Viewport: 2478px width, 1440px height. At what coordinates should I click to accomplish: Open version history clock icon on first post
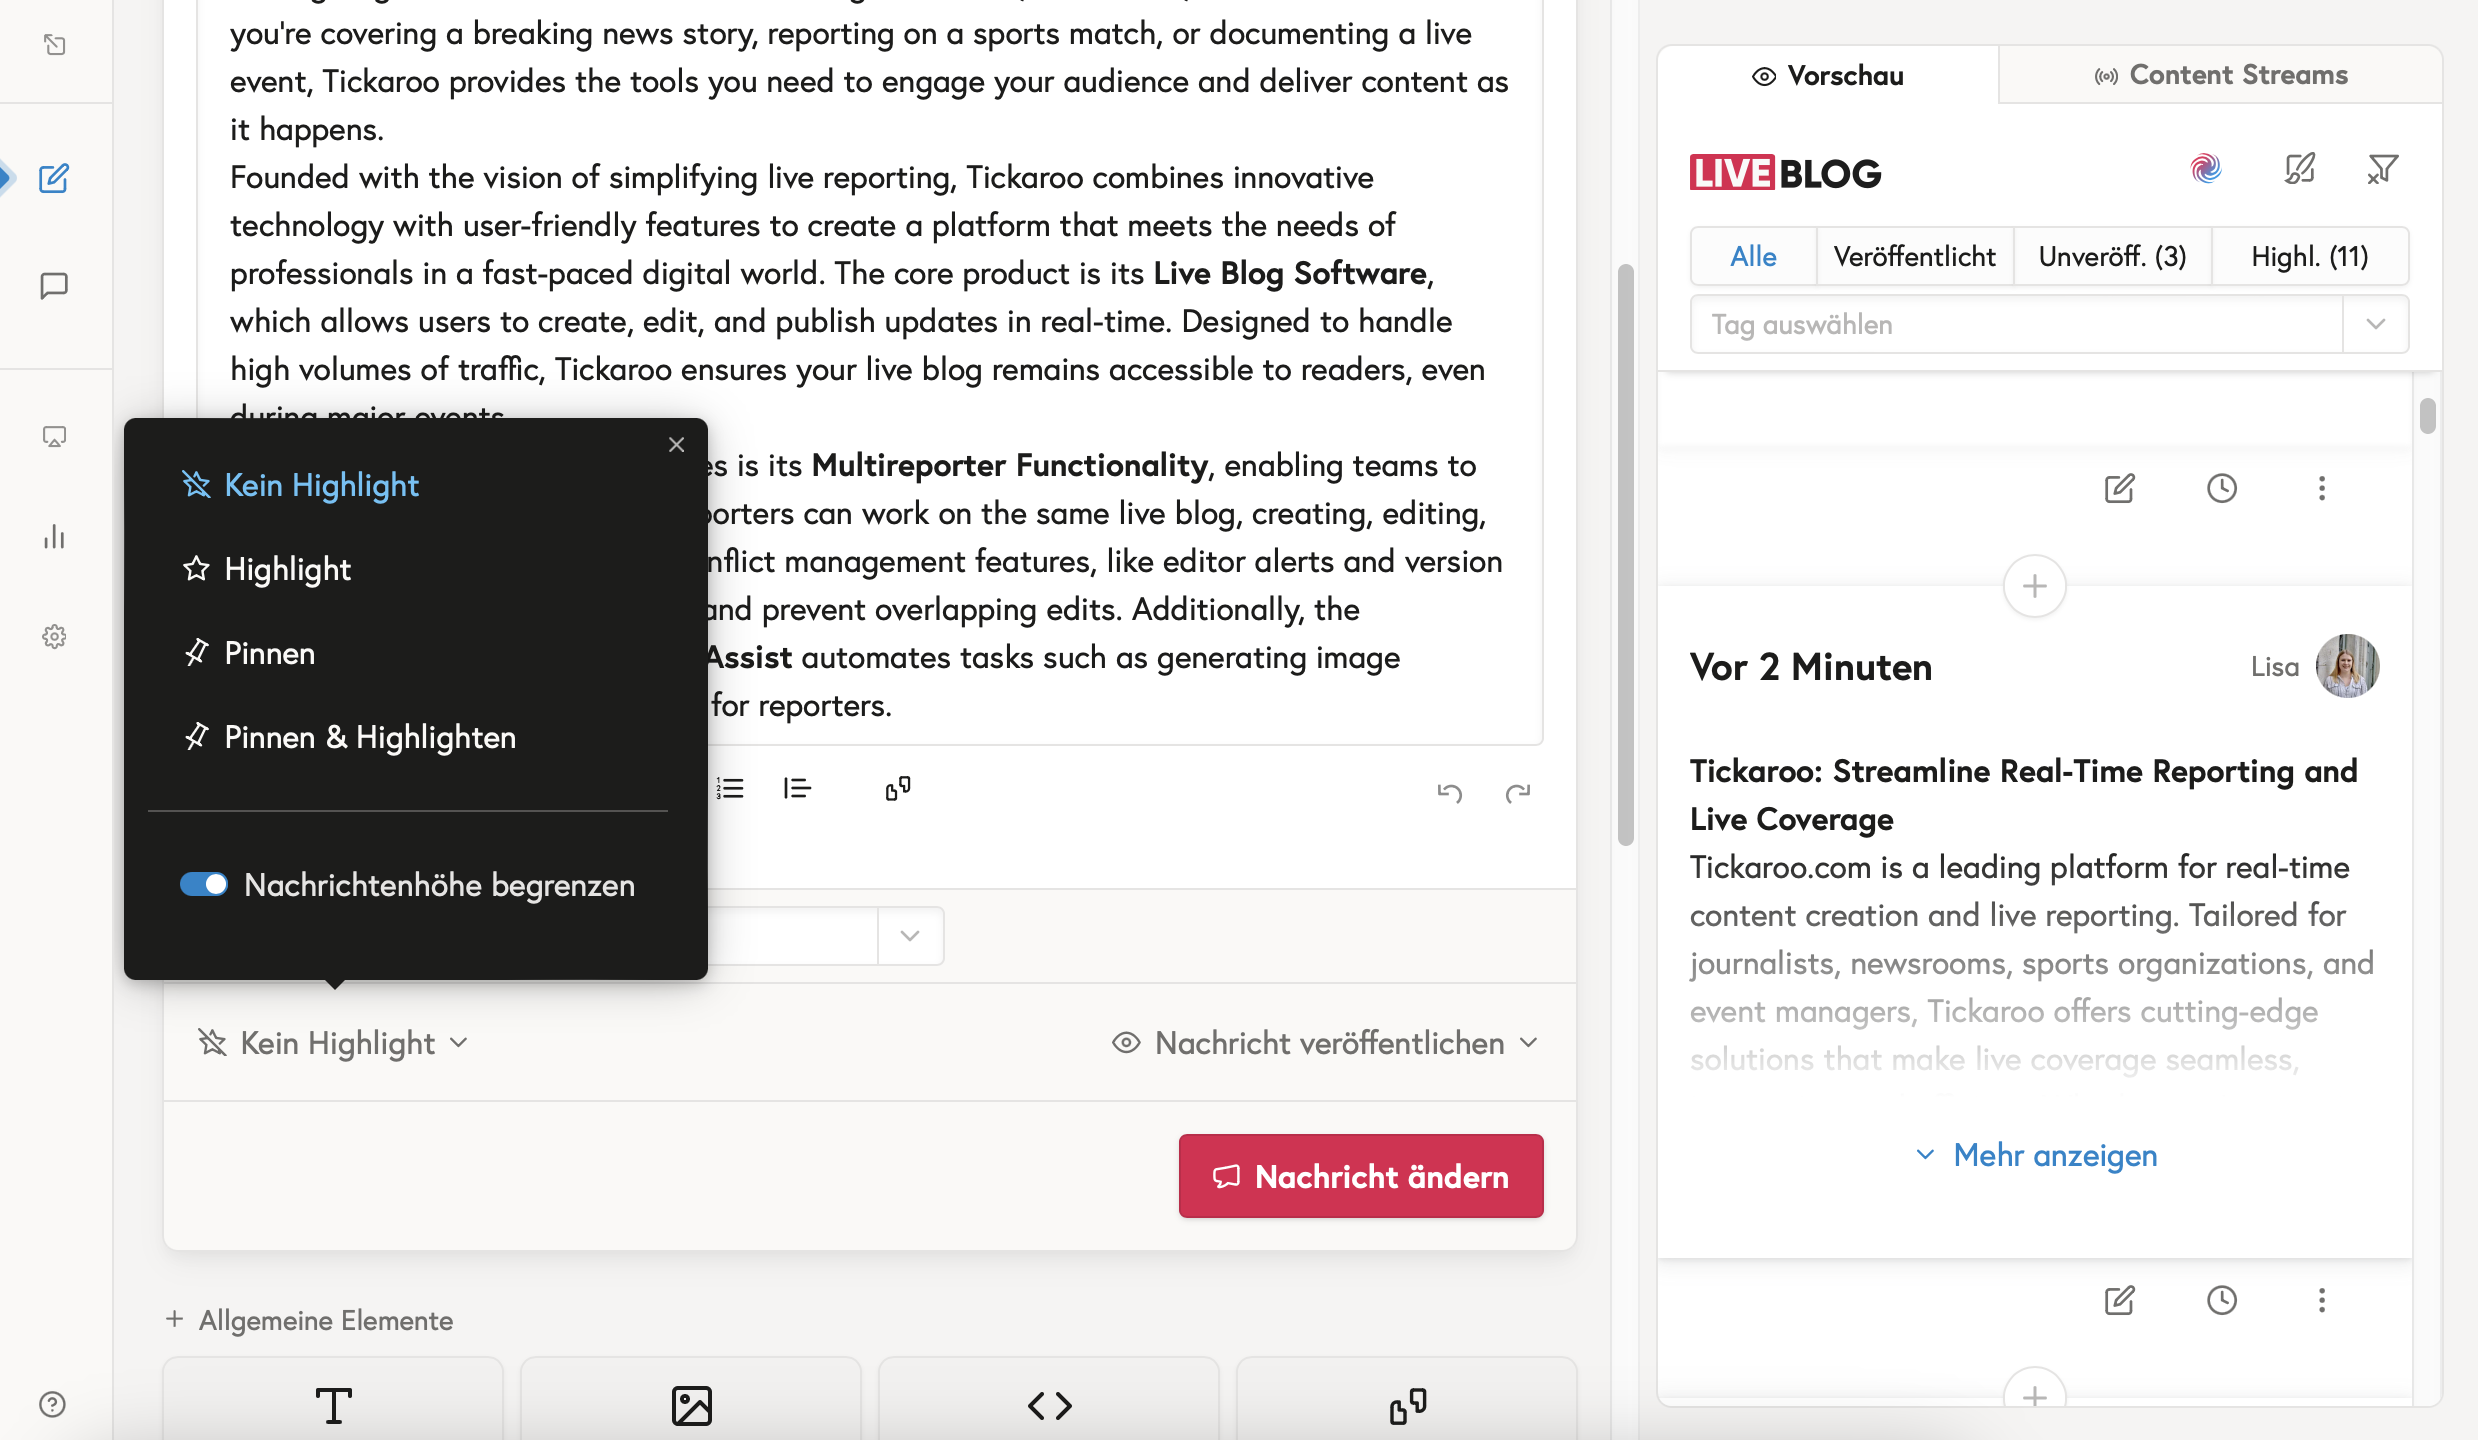pyautogui.click(x=2221, y=488)
